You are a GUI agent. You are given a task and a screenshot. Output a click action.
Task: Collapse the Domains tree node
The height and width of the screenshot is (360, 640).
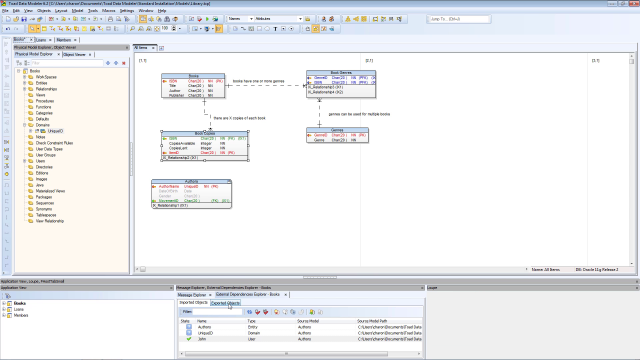click(x=24, y=125)
